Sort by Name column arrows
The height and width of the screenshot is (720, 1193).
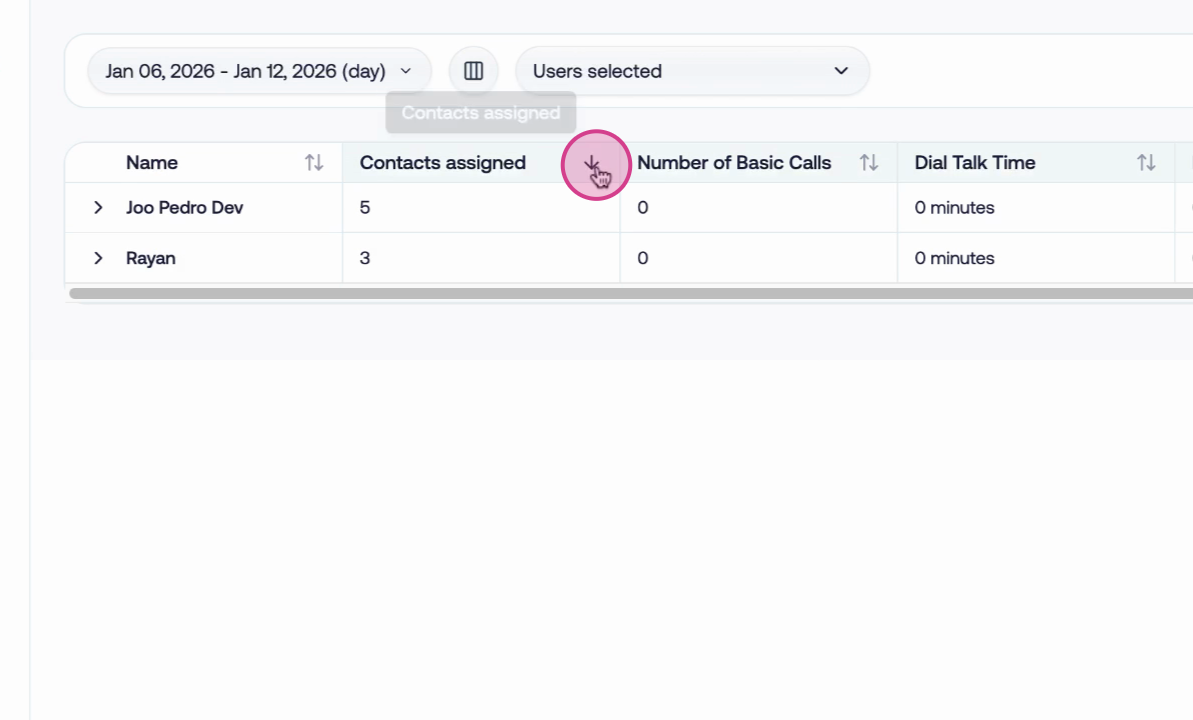314,162
